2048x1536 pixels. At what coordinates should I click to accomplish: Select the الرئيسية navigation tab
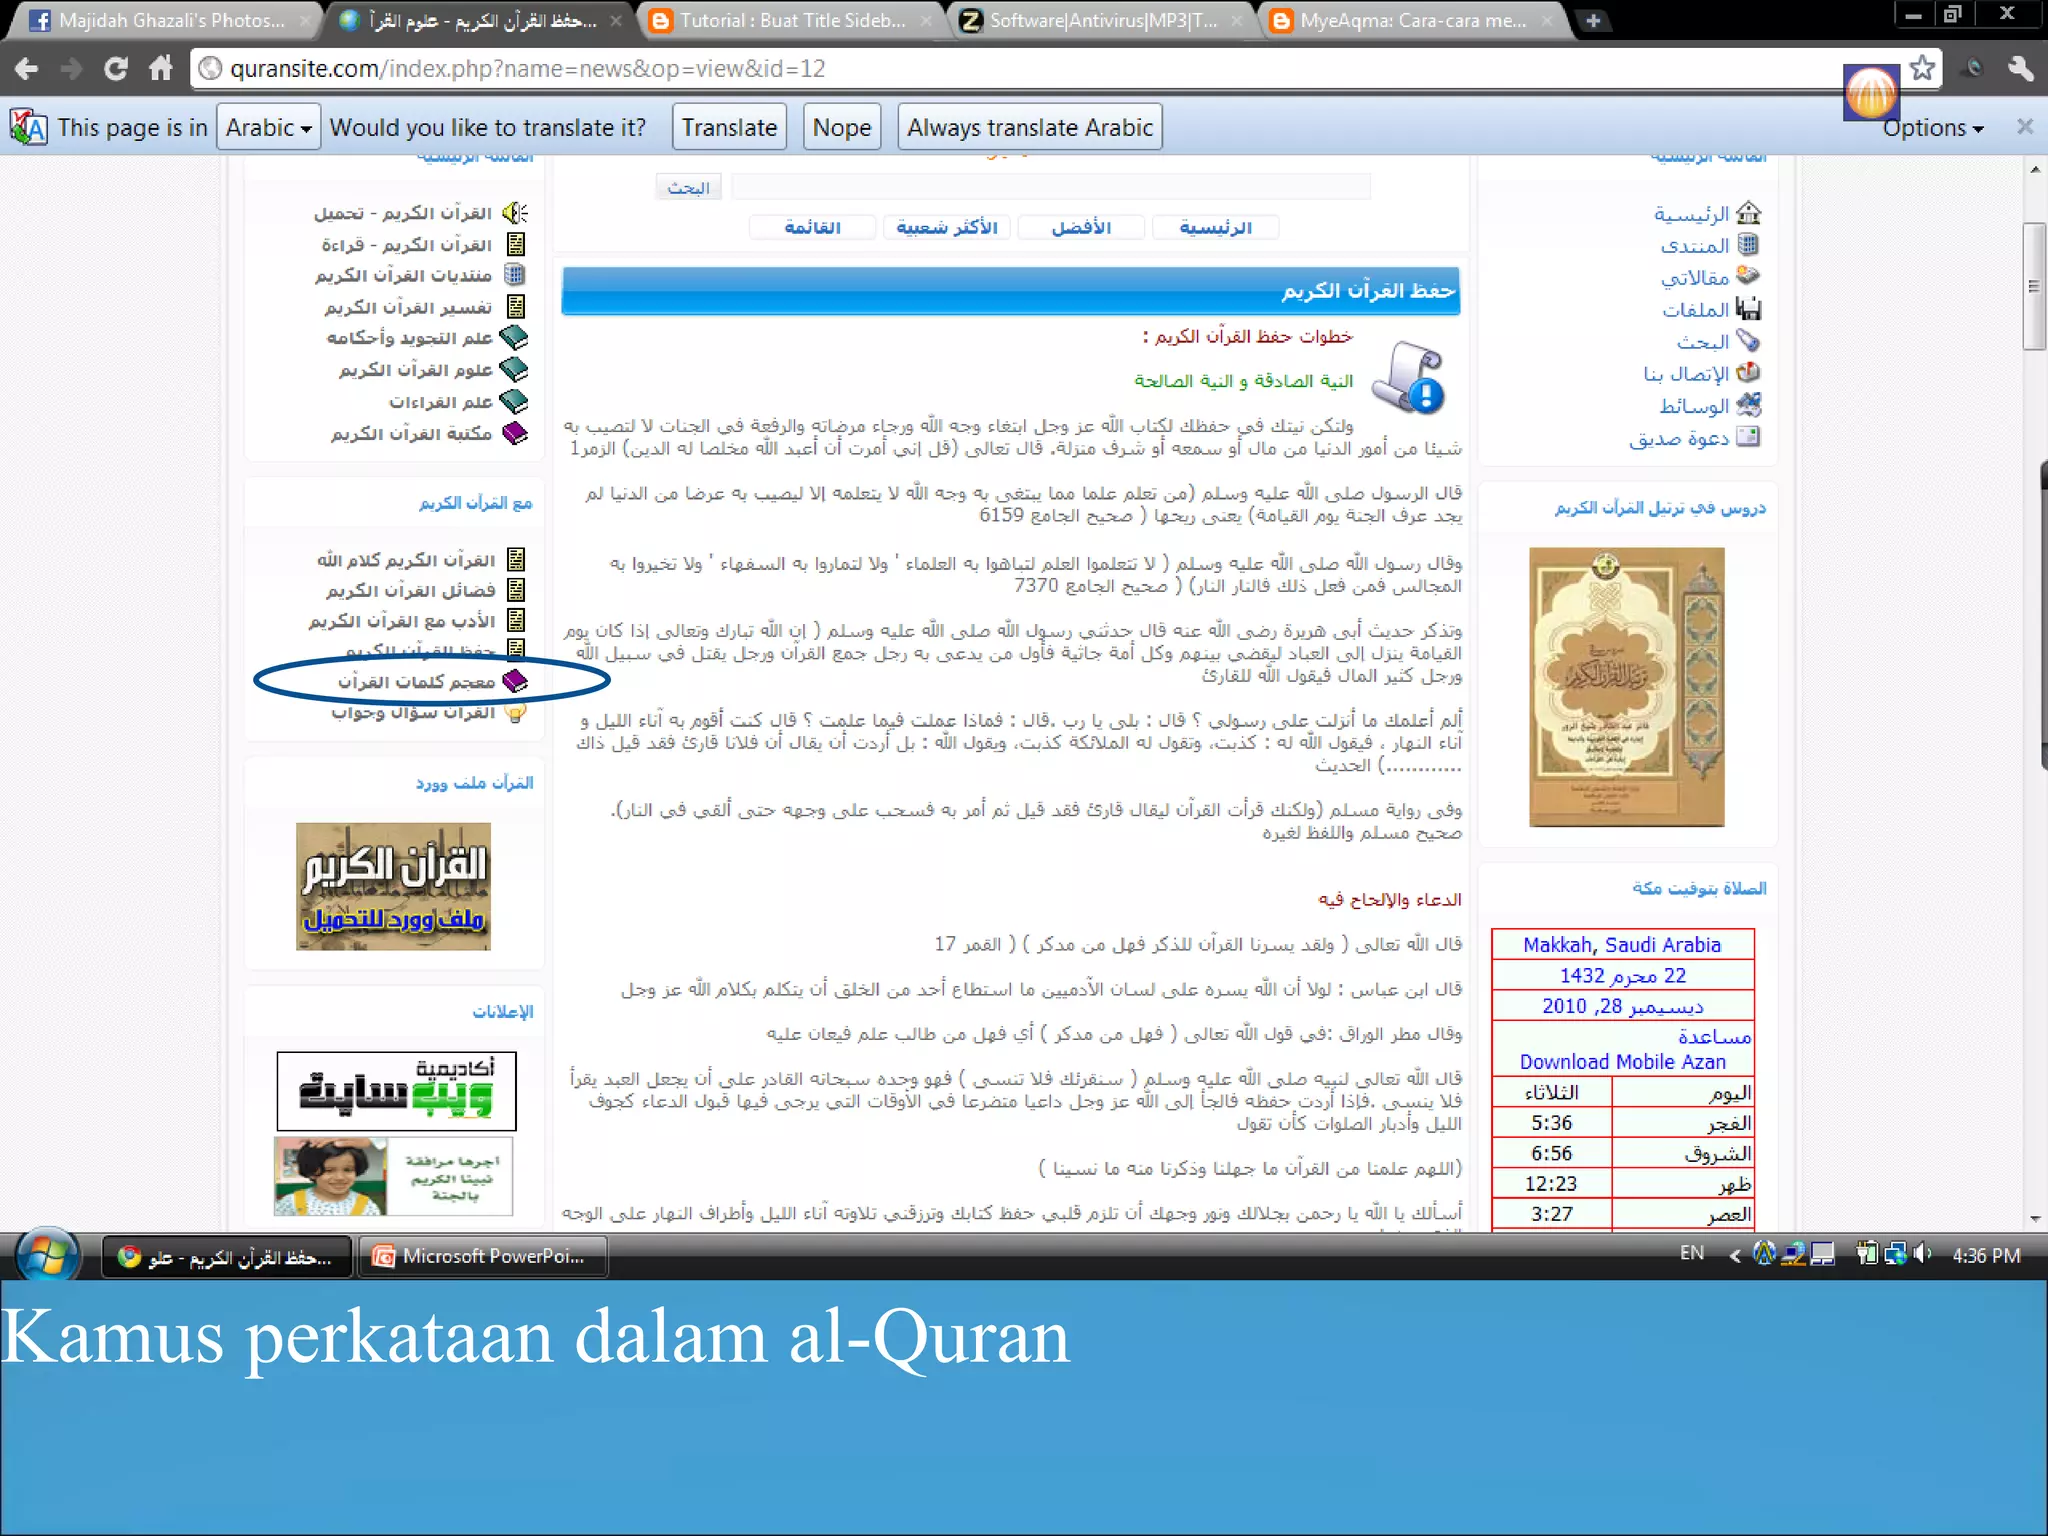tap(1215, 228)
